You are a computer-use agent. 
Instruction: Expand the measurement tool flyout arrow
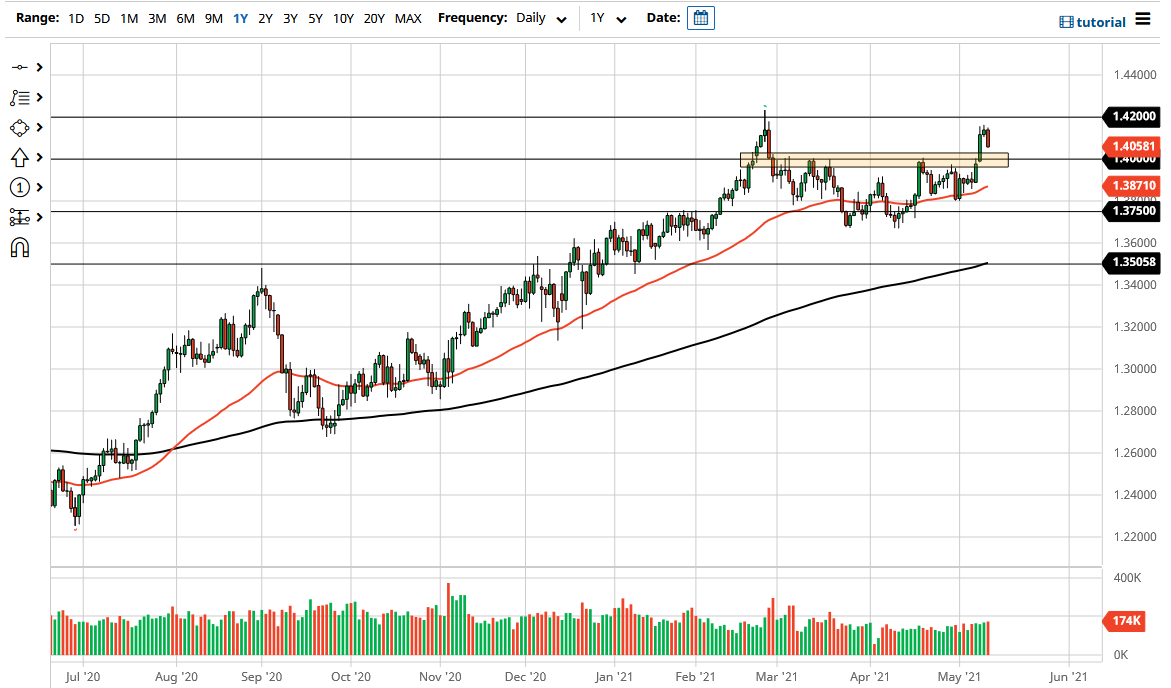(x=40, y=217)
